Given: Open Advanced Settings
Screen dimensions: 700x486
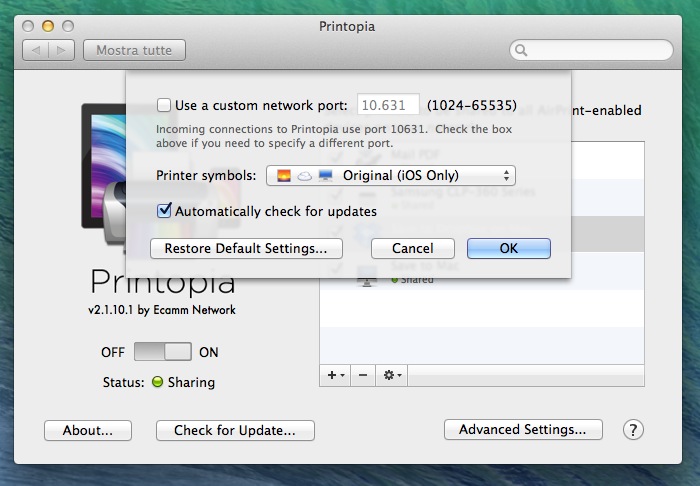Looking at the screenshot, I should point(523,429).
